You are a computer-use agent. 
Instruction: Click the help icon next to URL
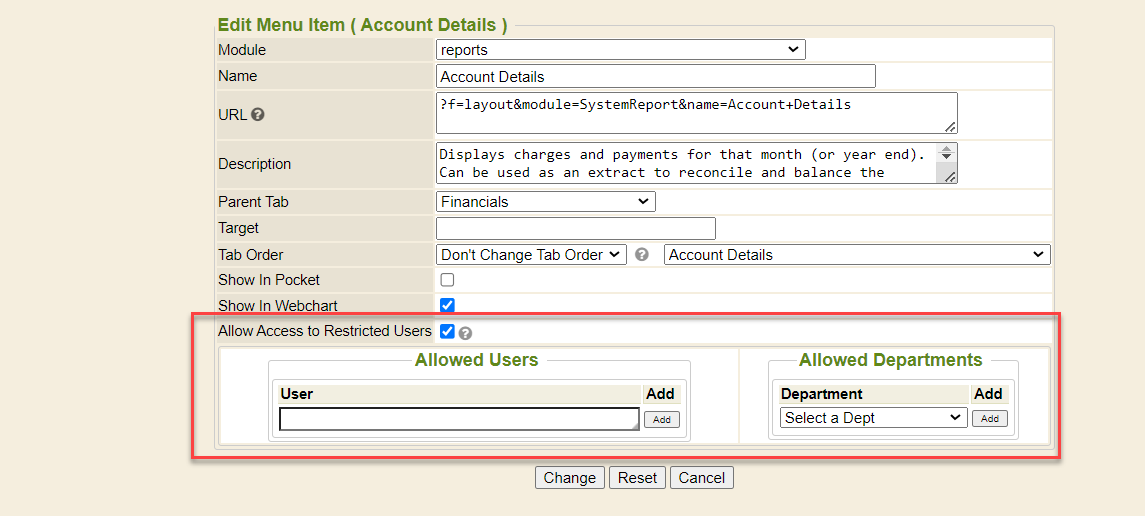tap(258, 115)
